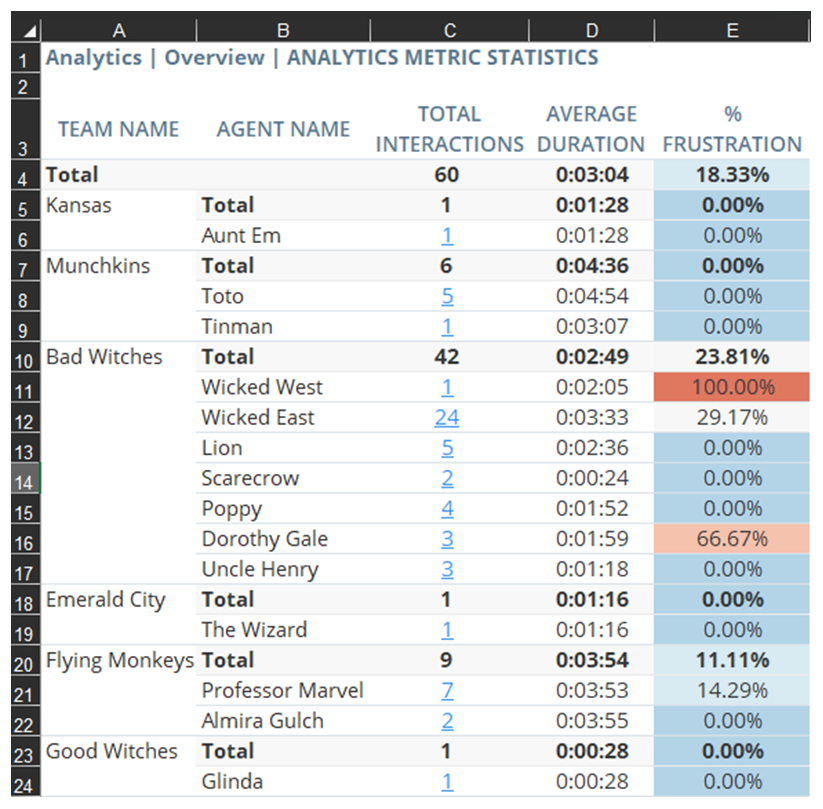This screenshot has width=823, height=809.
Task: Select the Munchkins Total label cell
Action: pos(283,266)
